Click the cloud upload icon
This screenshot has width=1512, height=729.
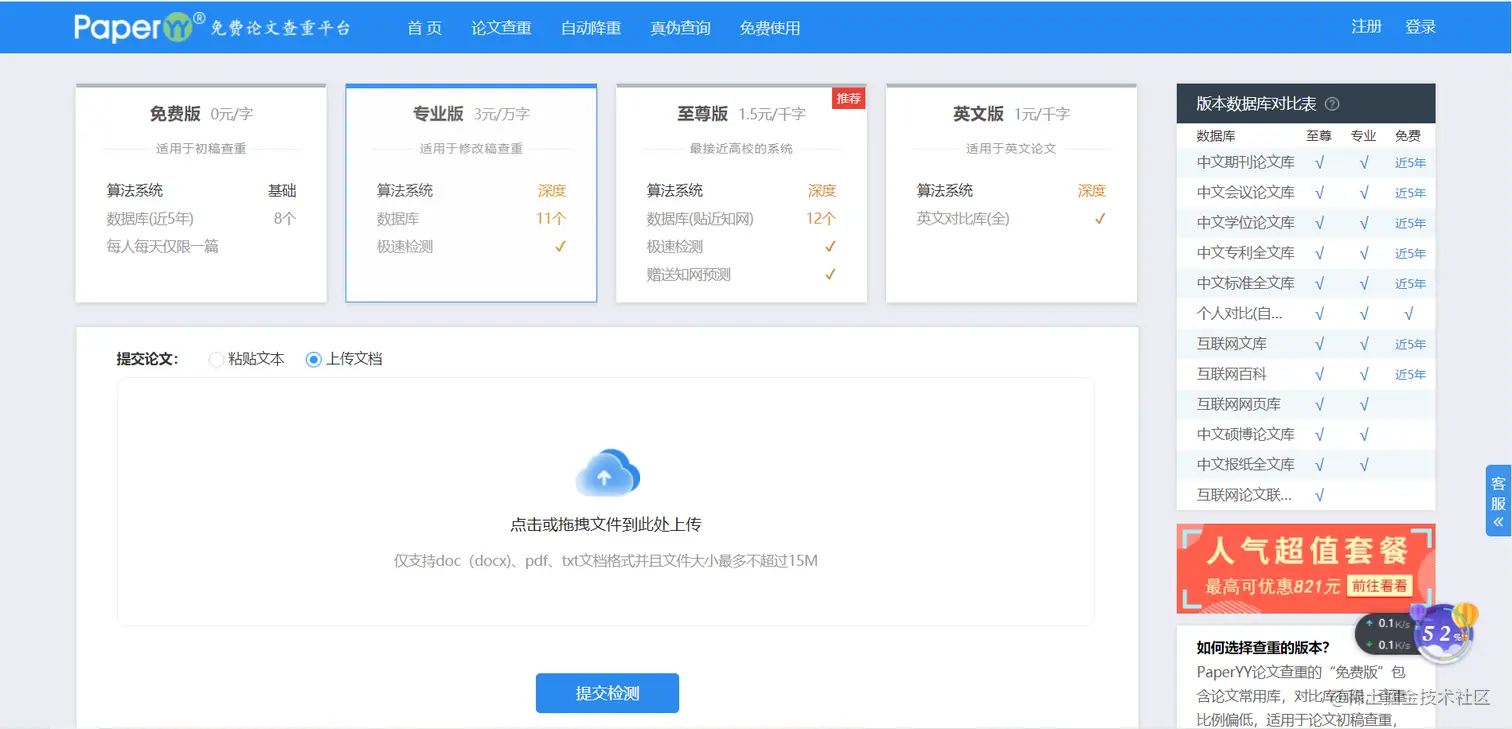[607, 473]
